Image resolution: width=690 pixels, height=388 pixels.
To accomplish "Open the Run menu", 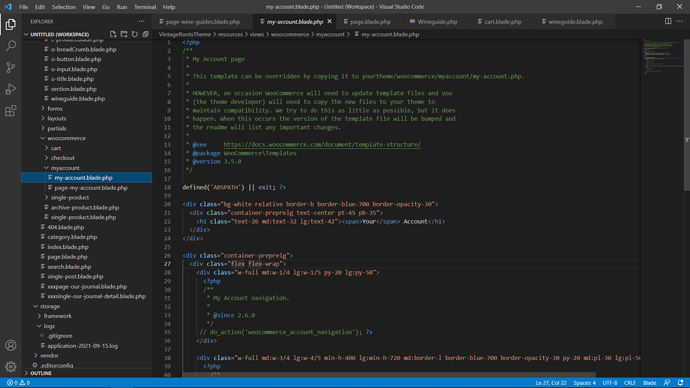I will coord(122,7).
